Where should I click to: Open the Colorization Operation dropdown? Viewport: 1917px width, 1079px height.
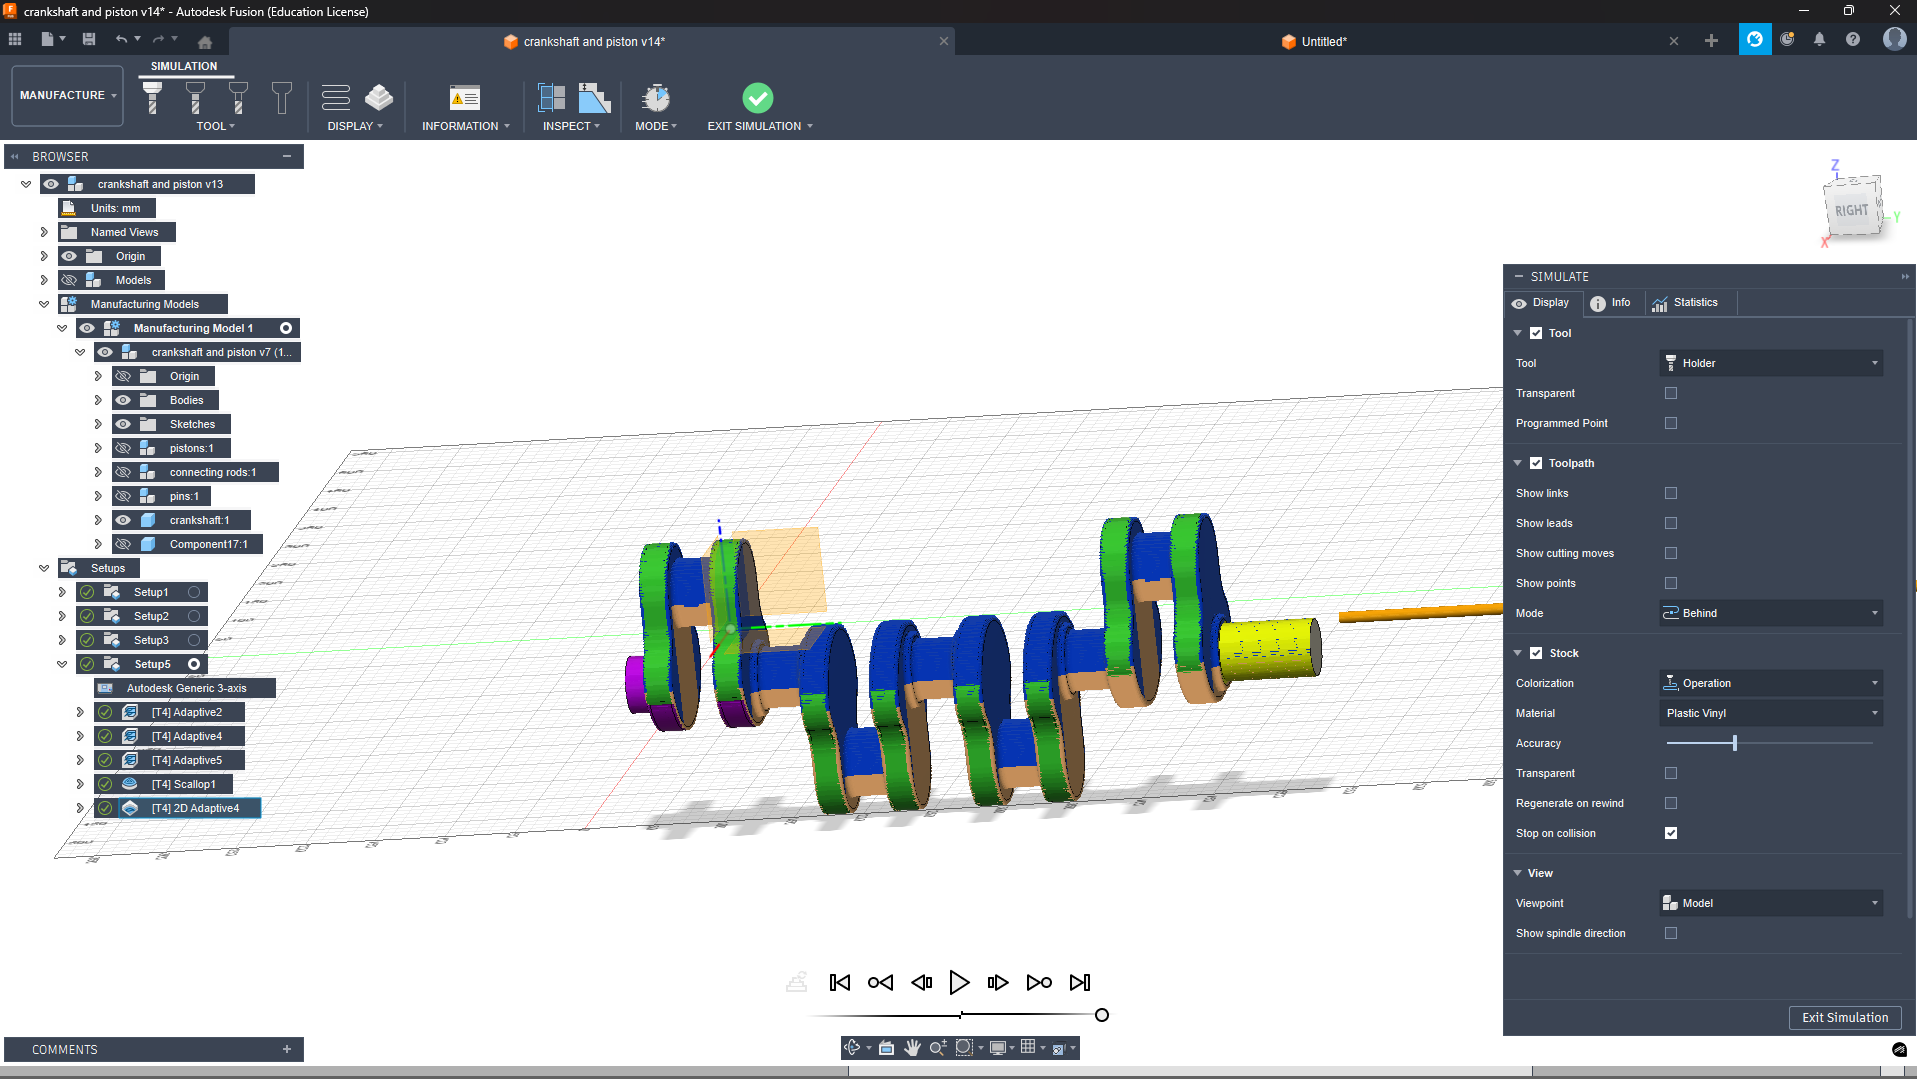pyautogui.click(x=1771, y=683)
